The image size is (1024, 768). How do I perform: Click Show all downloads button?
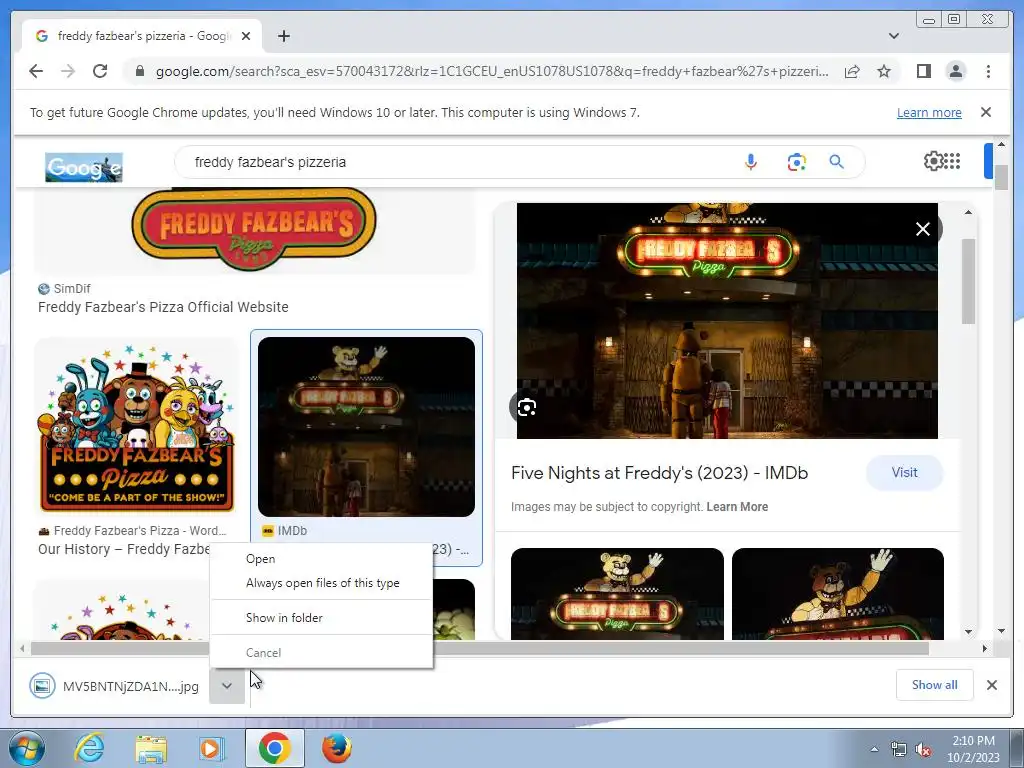(935, 684)
